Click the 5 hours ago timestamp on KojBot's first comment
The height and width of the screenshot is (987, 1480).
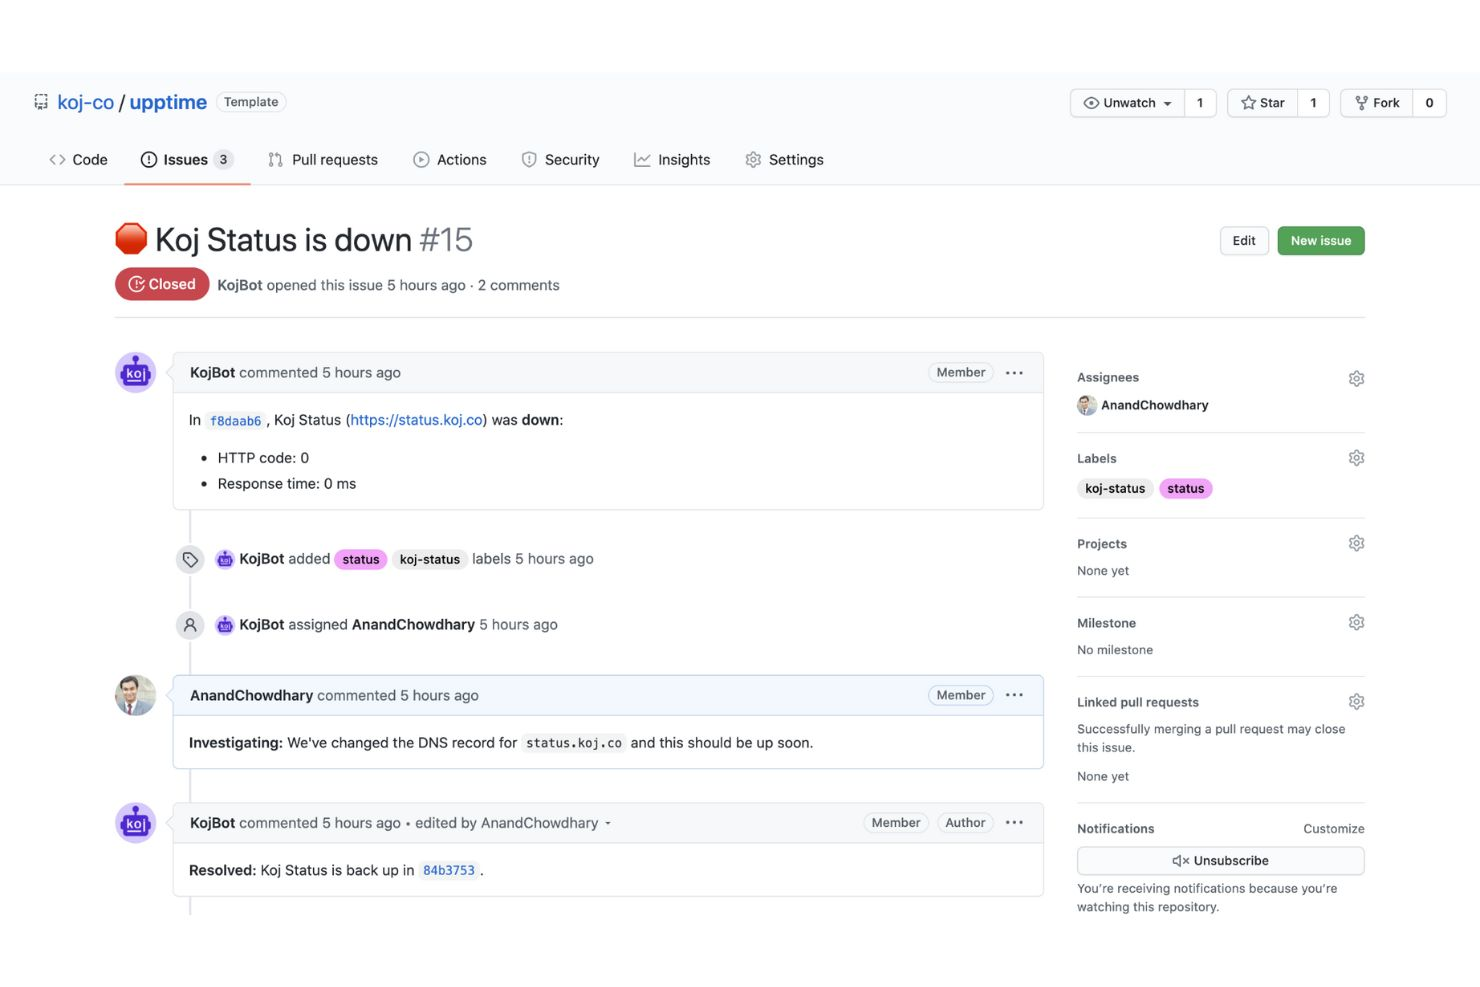(361, 373)
